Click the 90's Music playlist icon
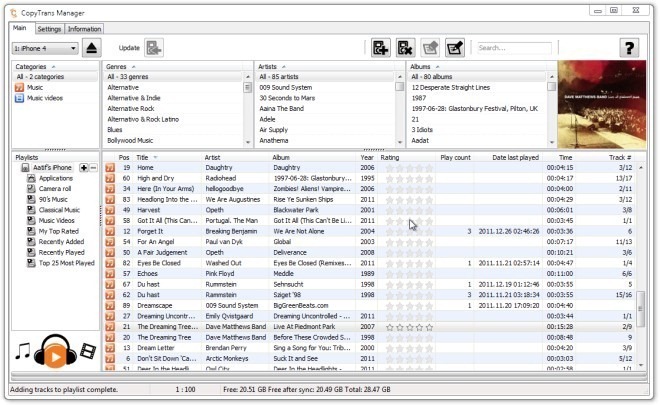This screenshot has width=660, height=405. coord(31,199)
